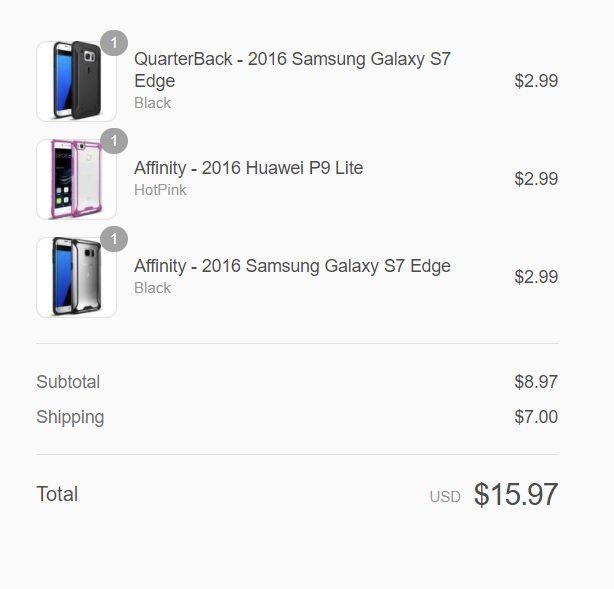
Task: Click the Black variant label under QuarterBack
Action: [152, 103]
